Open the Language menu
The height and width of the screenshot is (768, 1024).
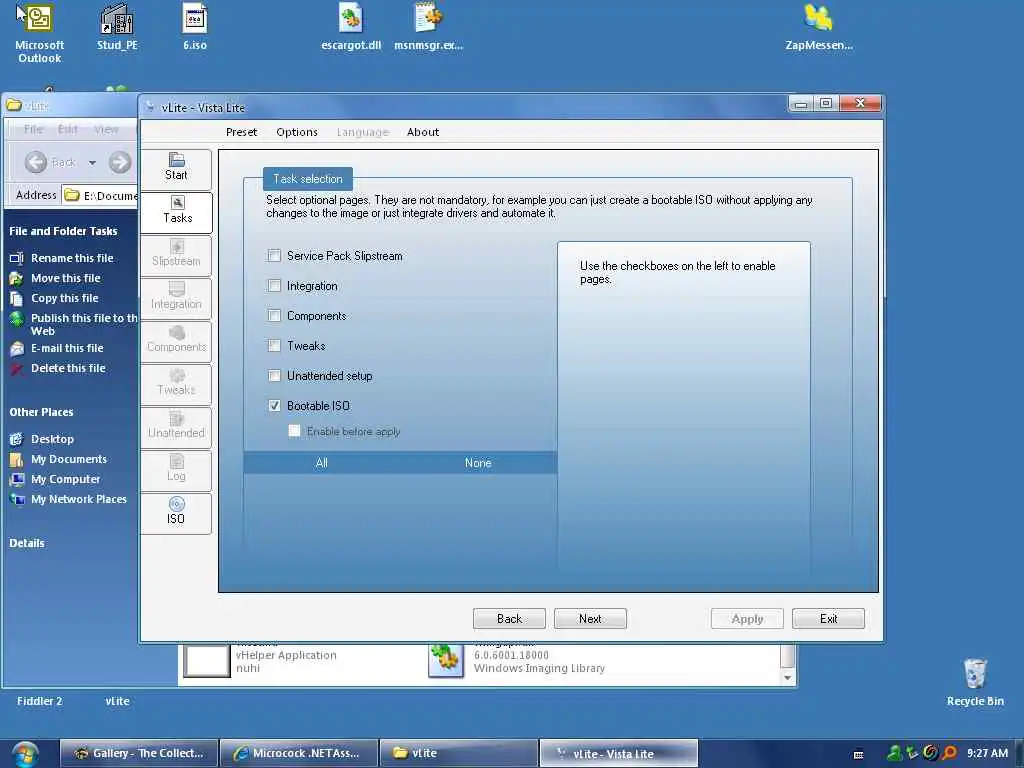[362, 132]
